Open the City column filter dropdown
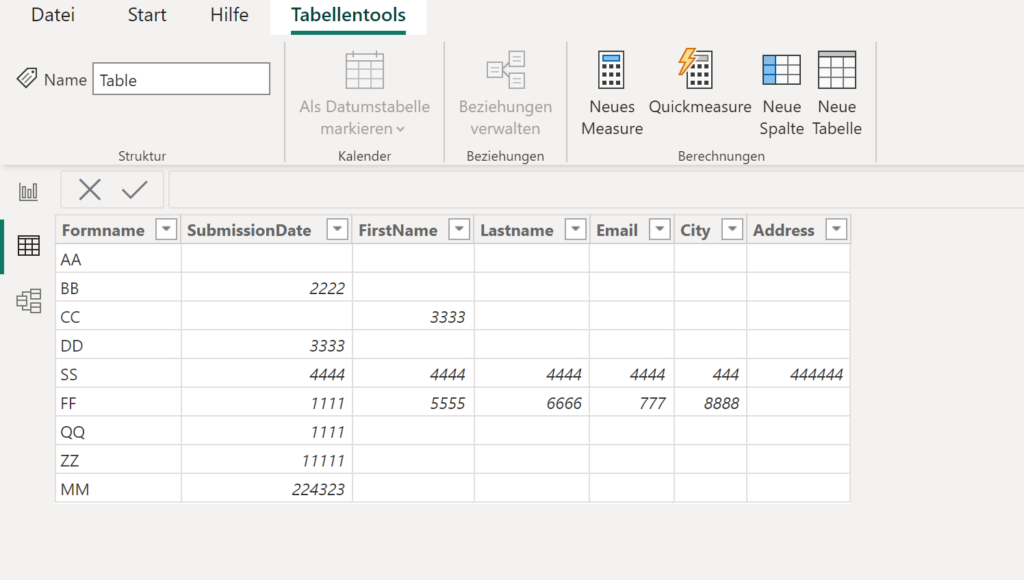This screenshot has width=1024, height=580. (731, 229)
